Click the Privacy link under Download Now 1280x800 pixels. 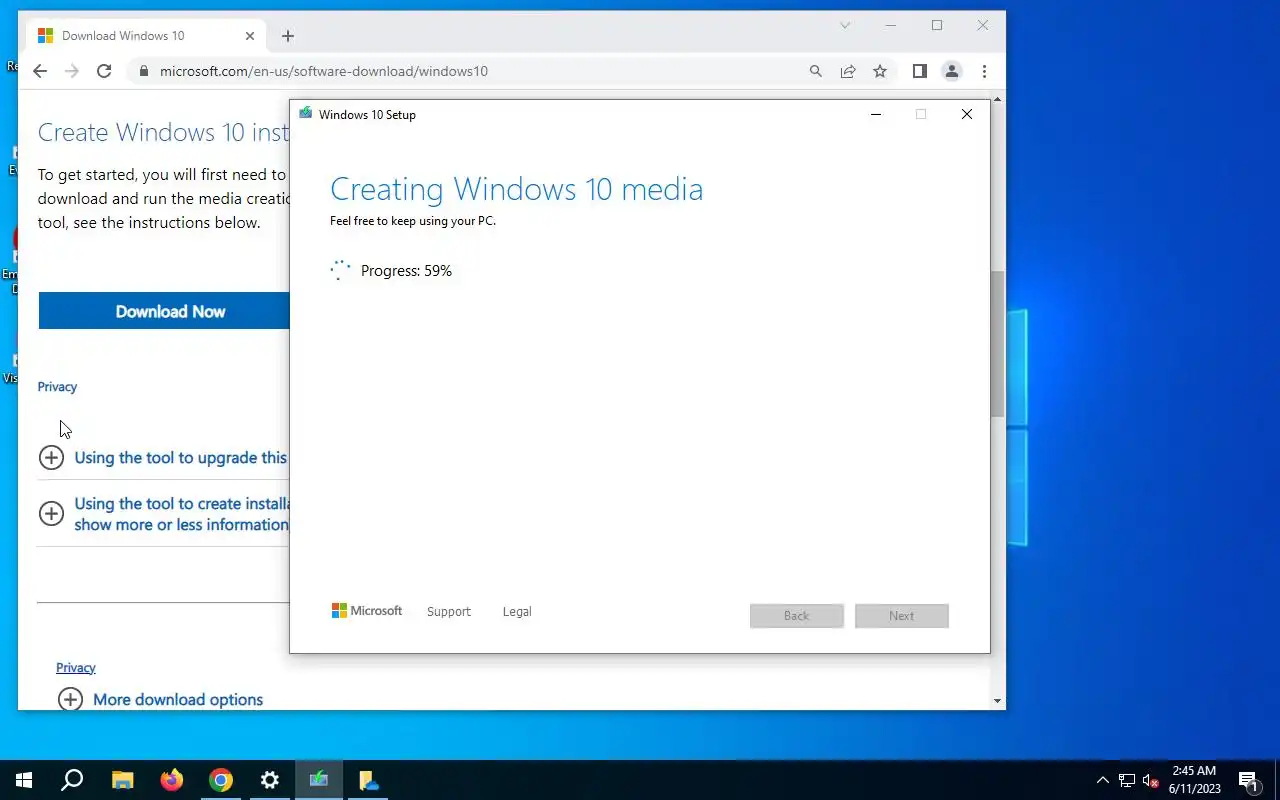tap(57, 386)
